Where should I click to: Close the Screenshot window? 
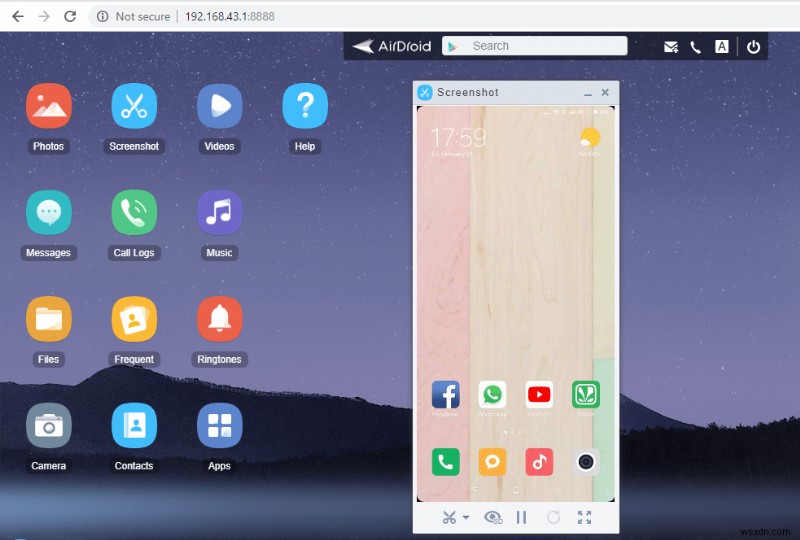point(605,92)
